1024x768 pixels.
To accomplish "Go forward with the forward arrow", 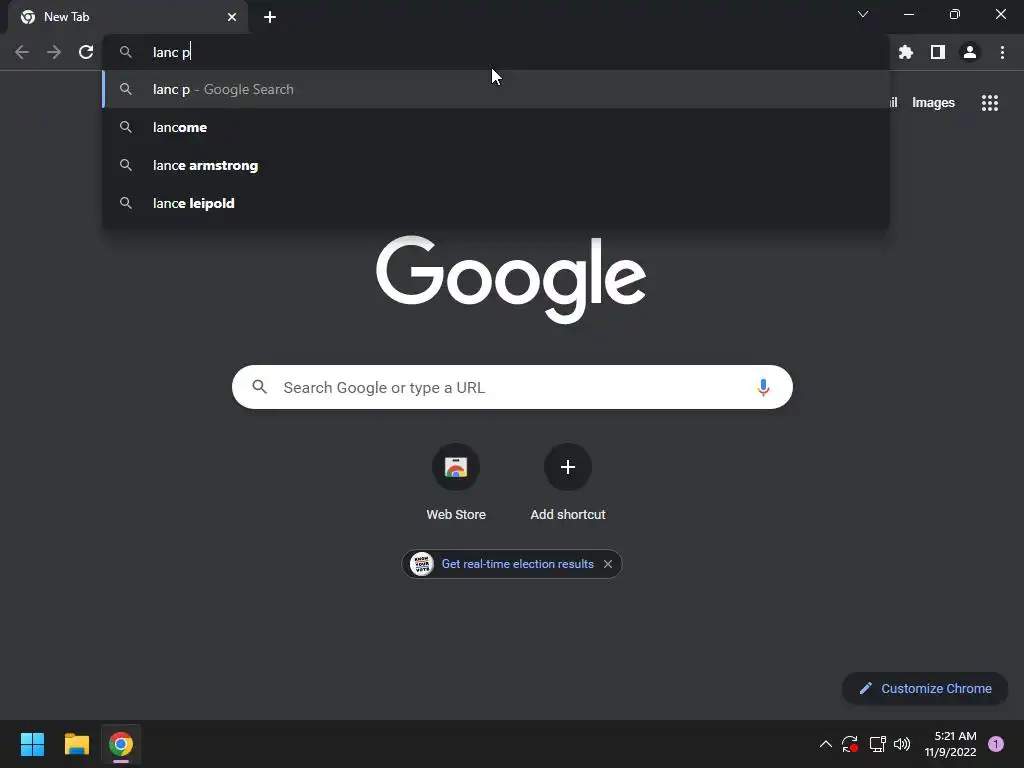I will (x=54, y=52).
